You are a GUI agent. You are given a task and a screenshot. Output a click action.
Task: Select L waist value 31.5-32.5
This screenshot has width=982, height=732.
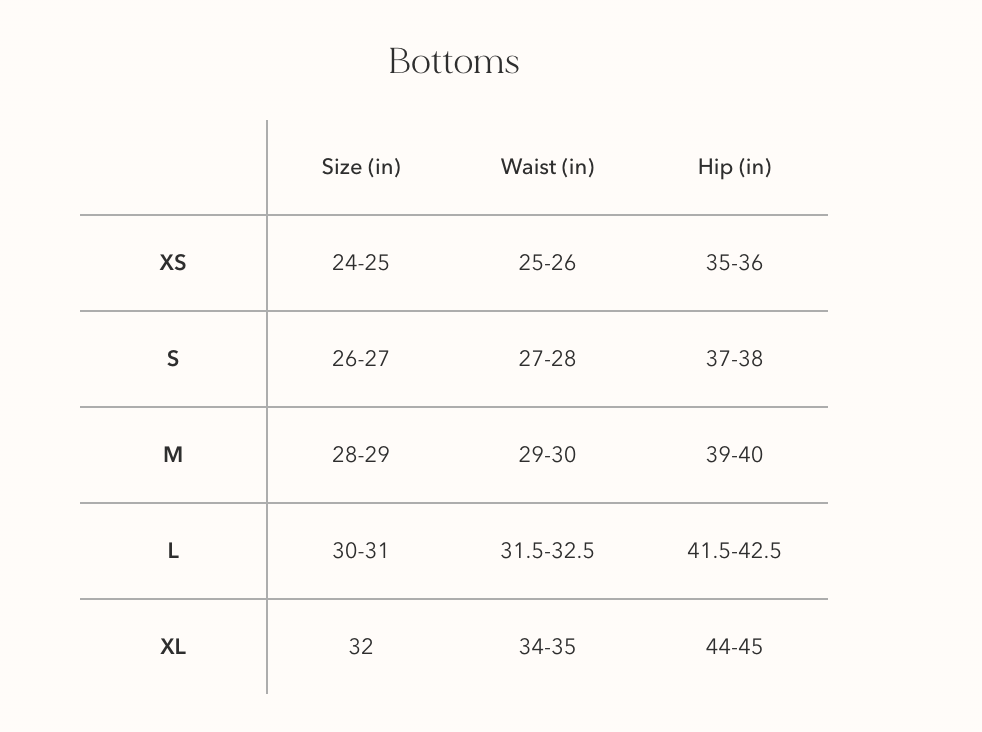pos(547,551)
